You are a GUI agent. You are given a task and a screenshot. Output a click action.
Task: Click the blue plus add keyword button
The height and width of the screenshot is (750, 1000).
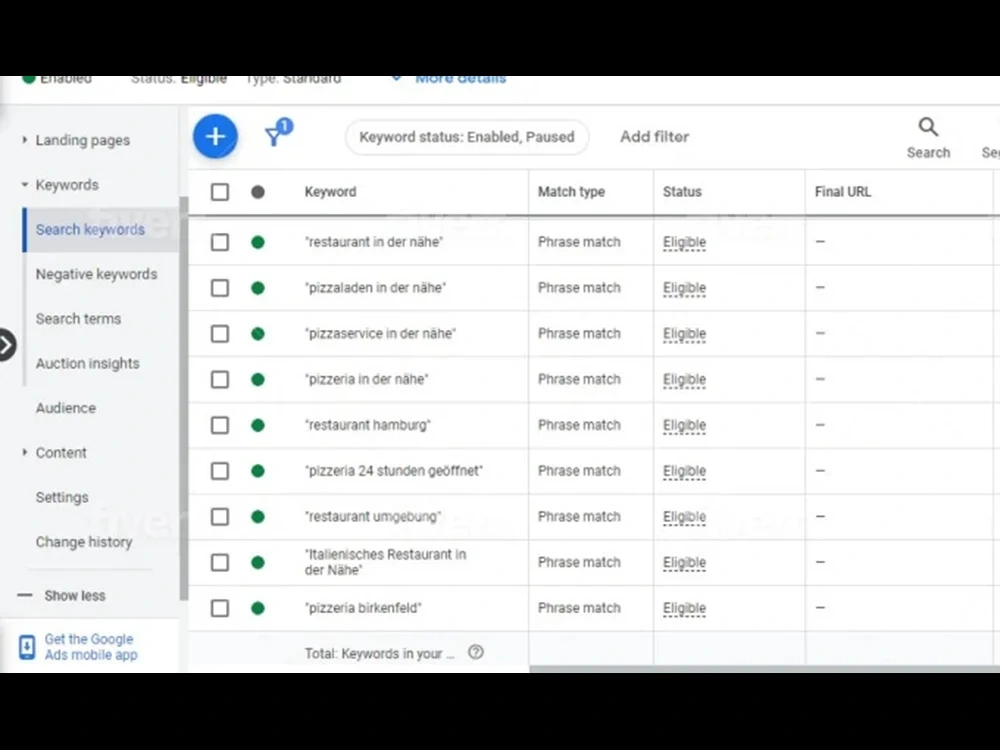(x=216, y=136)
